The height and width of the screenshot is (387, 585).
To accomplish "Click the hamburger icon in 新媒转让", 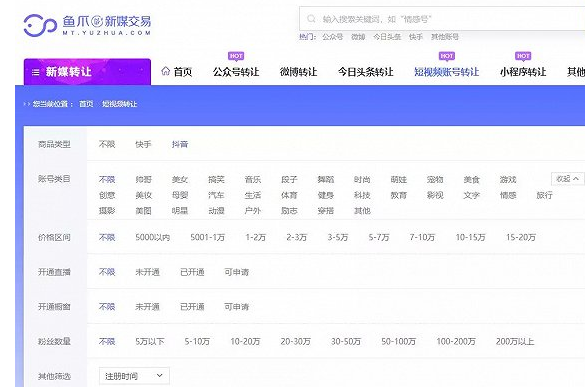I will click(35, 72).
